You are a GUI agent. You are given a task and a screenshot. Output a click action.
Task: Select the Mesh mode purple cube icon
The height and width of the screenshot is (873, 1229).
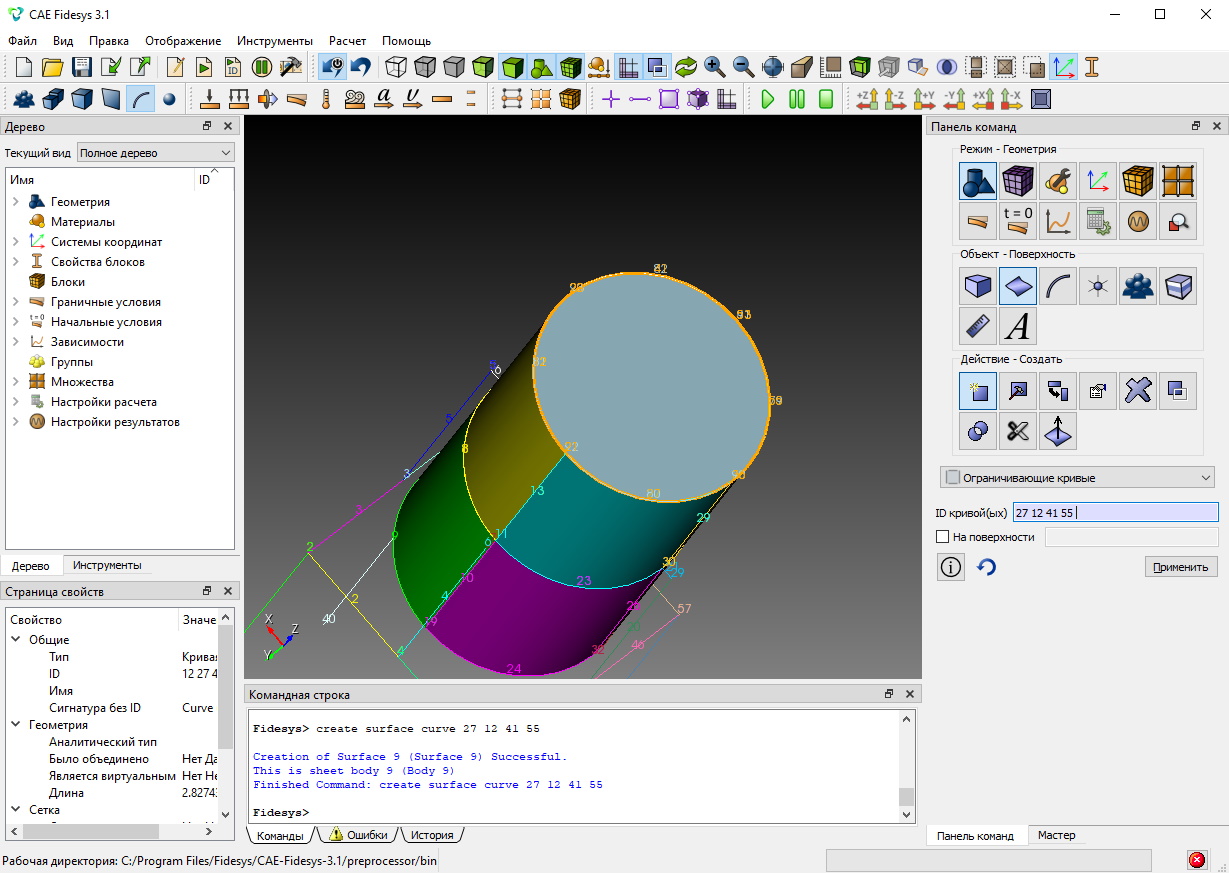1018,181
